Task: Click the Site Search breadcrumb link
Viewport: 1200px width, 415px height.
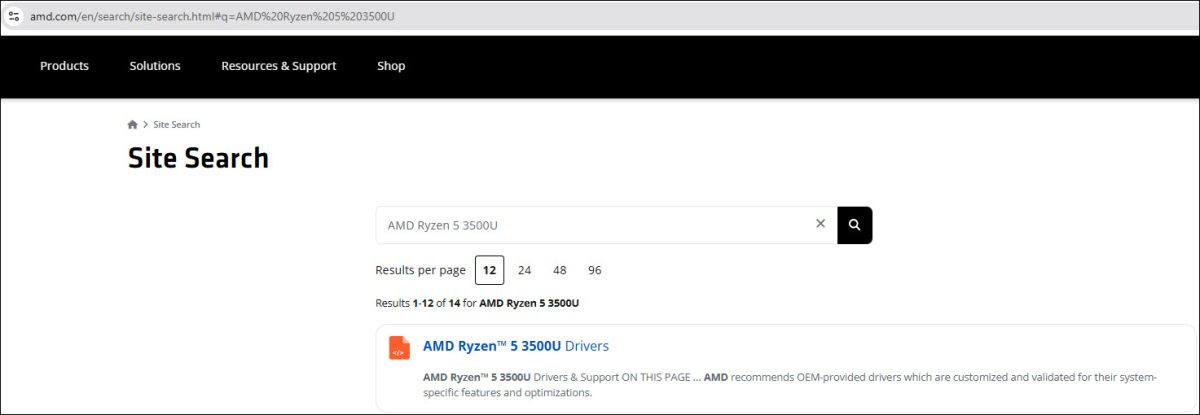Action: (x=176, y=125)
